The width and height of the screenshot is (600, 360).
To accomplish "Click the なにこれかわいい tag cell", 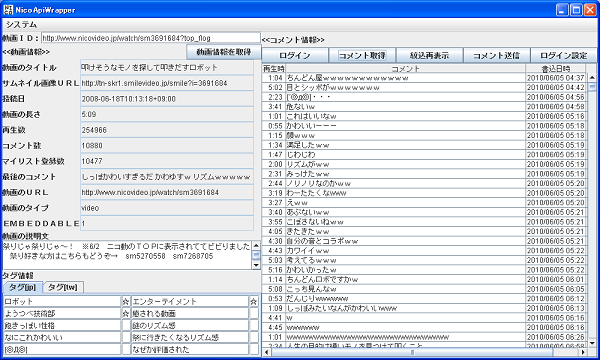I will point(62,337).
